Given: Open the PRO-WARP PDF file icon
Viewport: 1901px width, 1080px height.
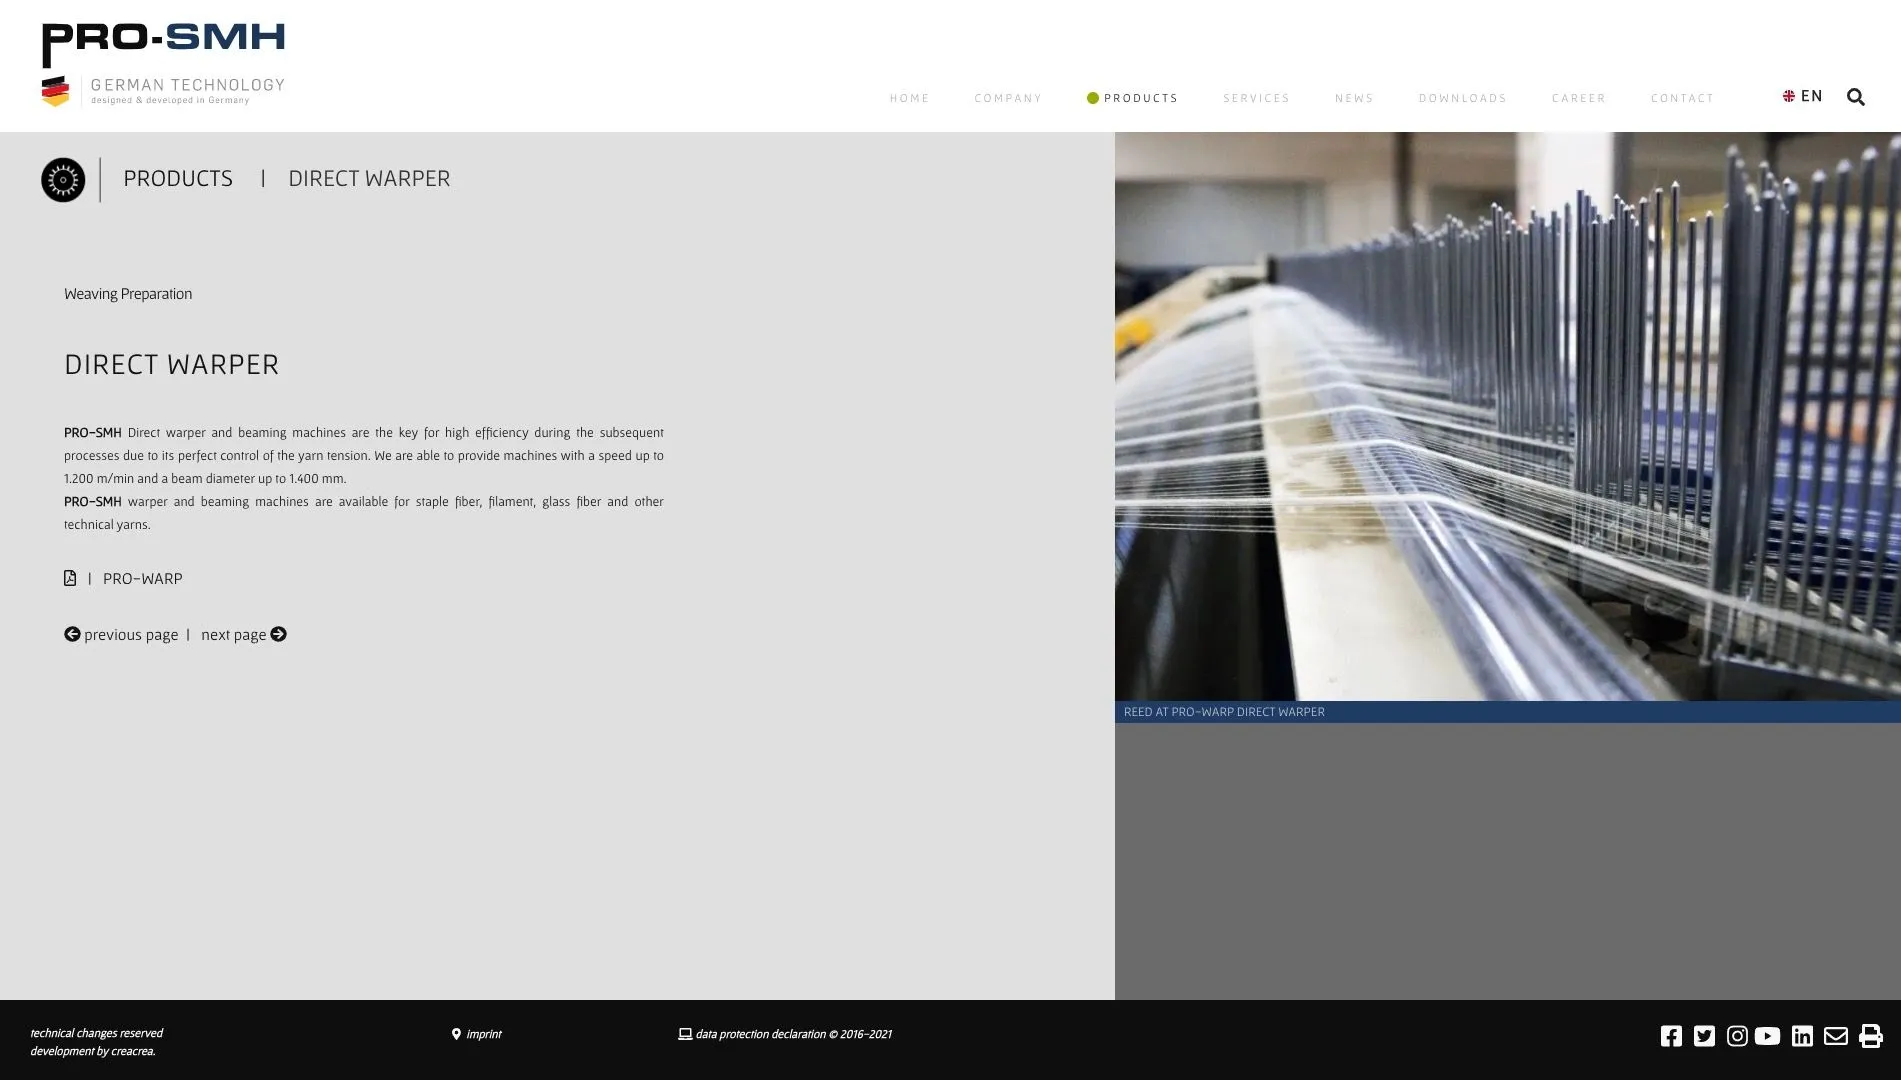Looking at the screenshot, I should 70,578.
